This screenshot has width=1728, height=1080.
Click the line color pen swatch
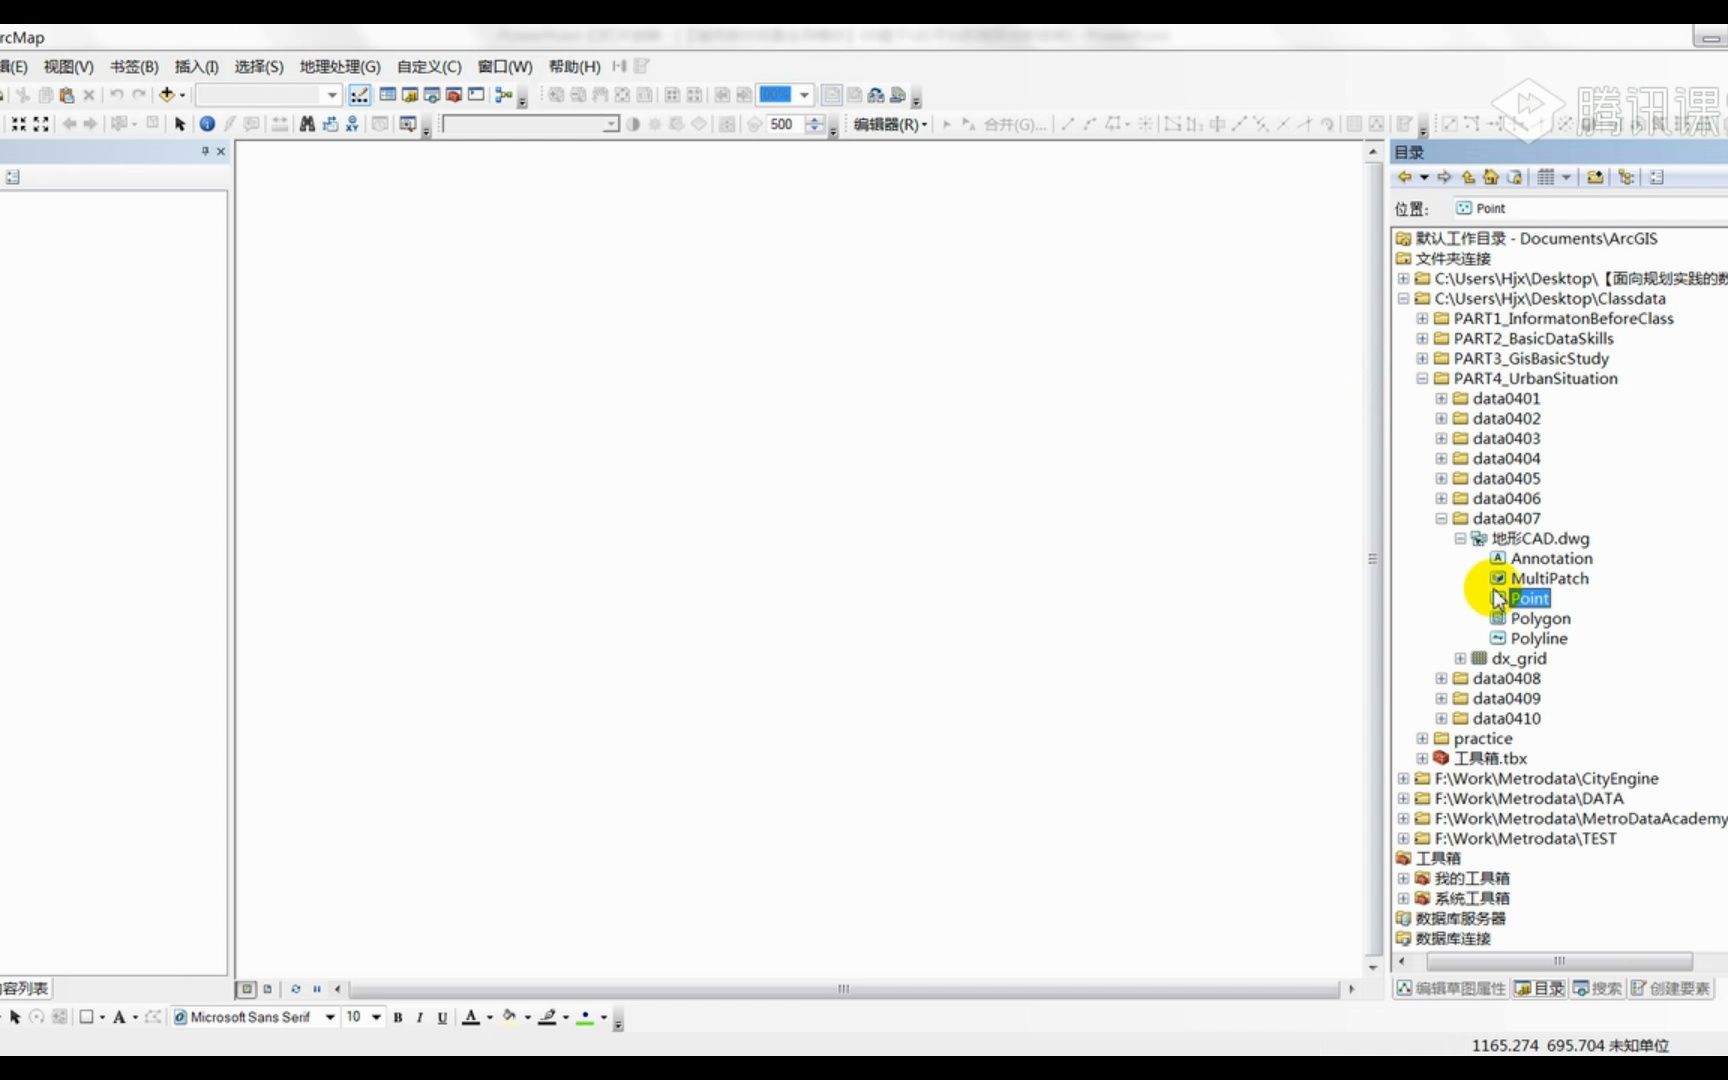point(547,1017)
